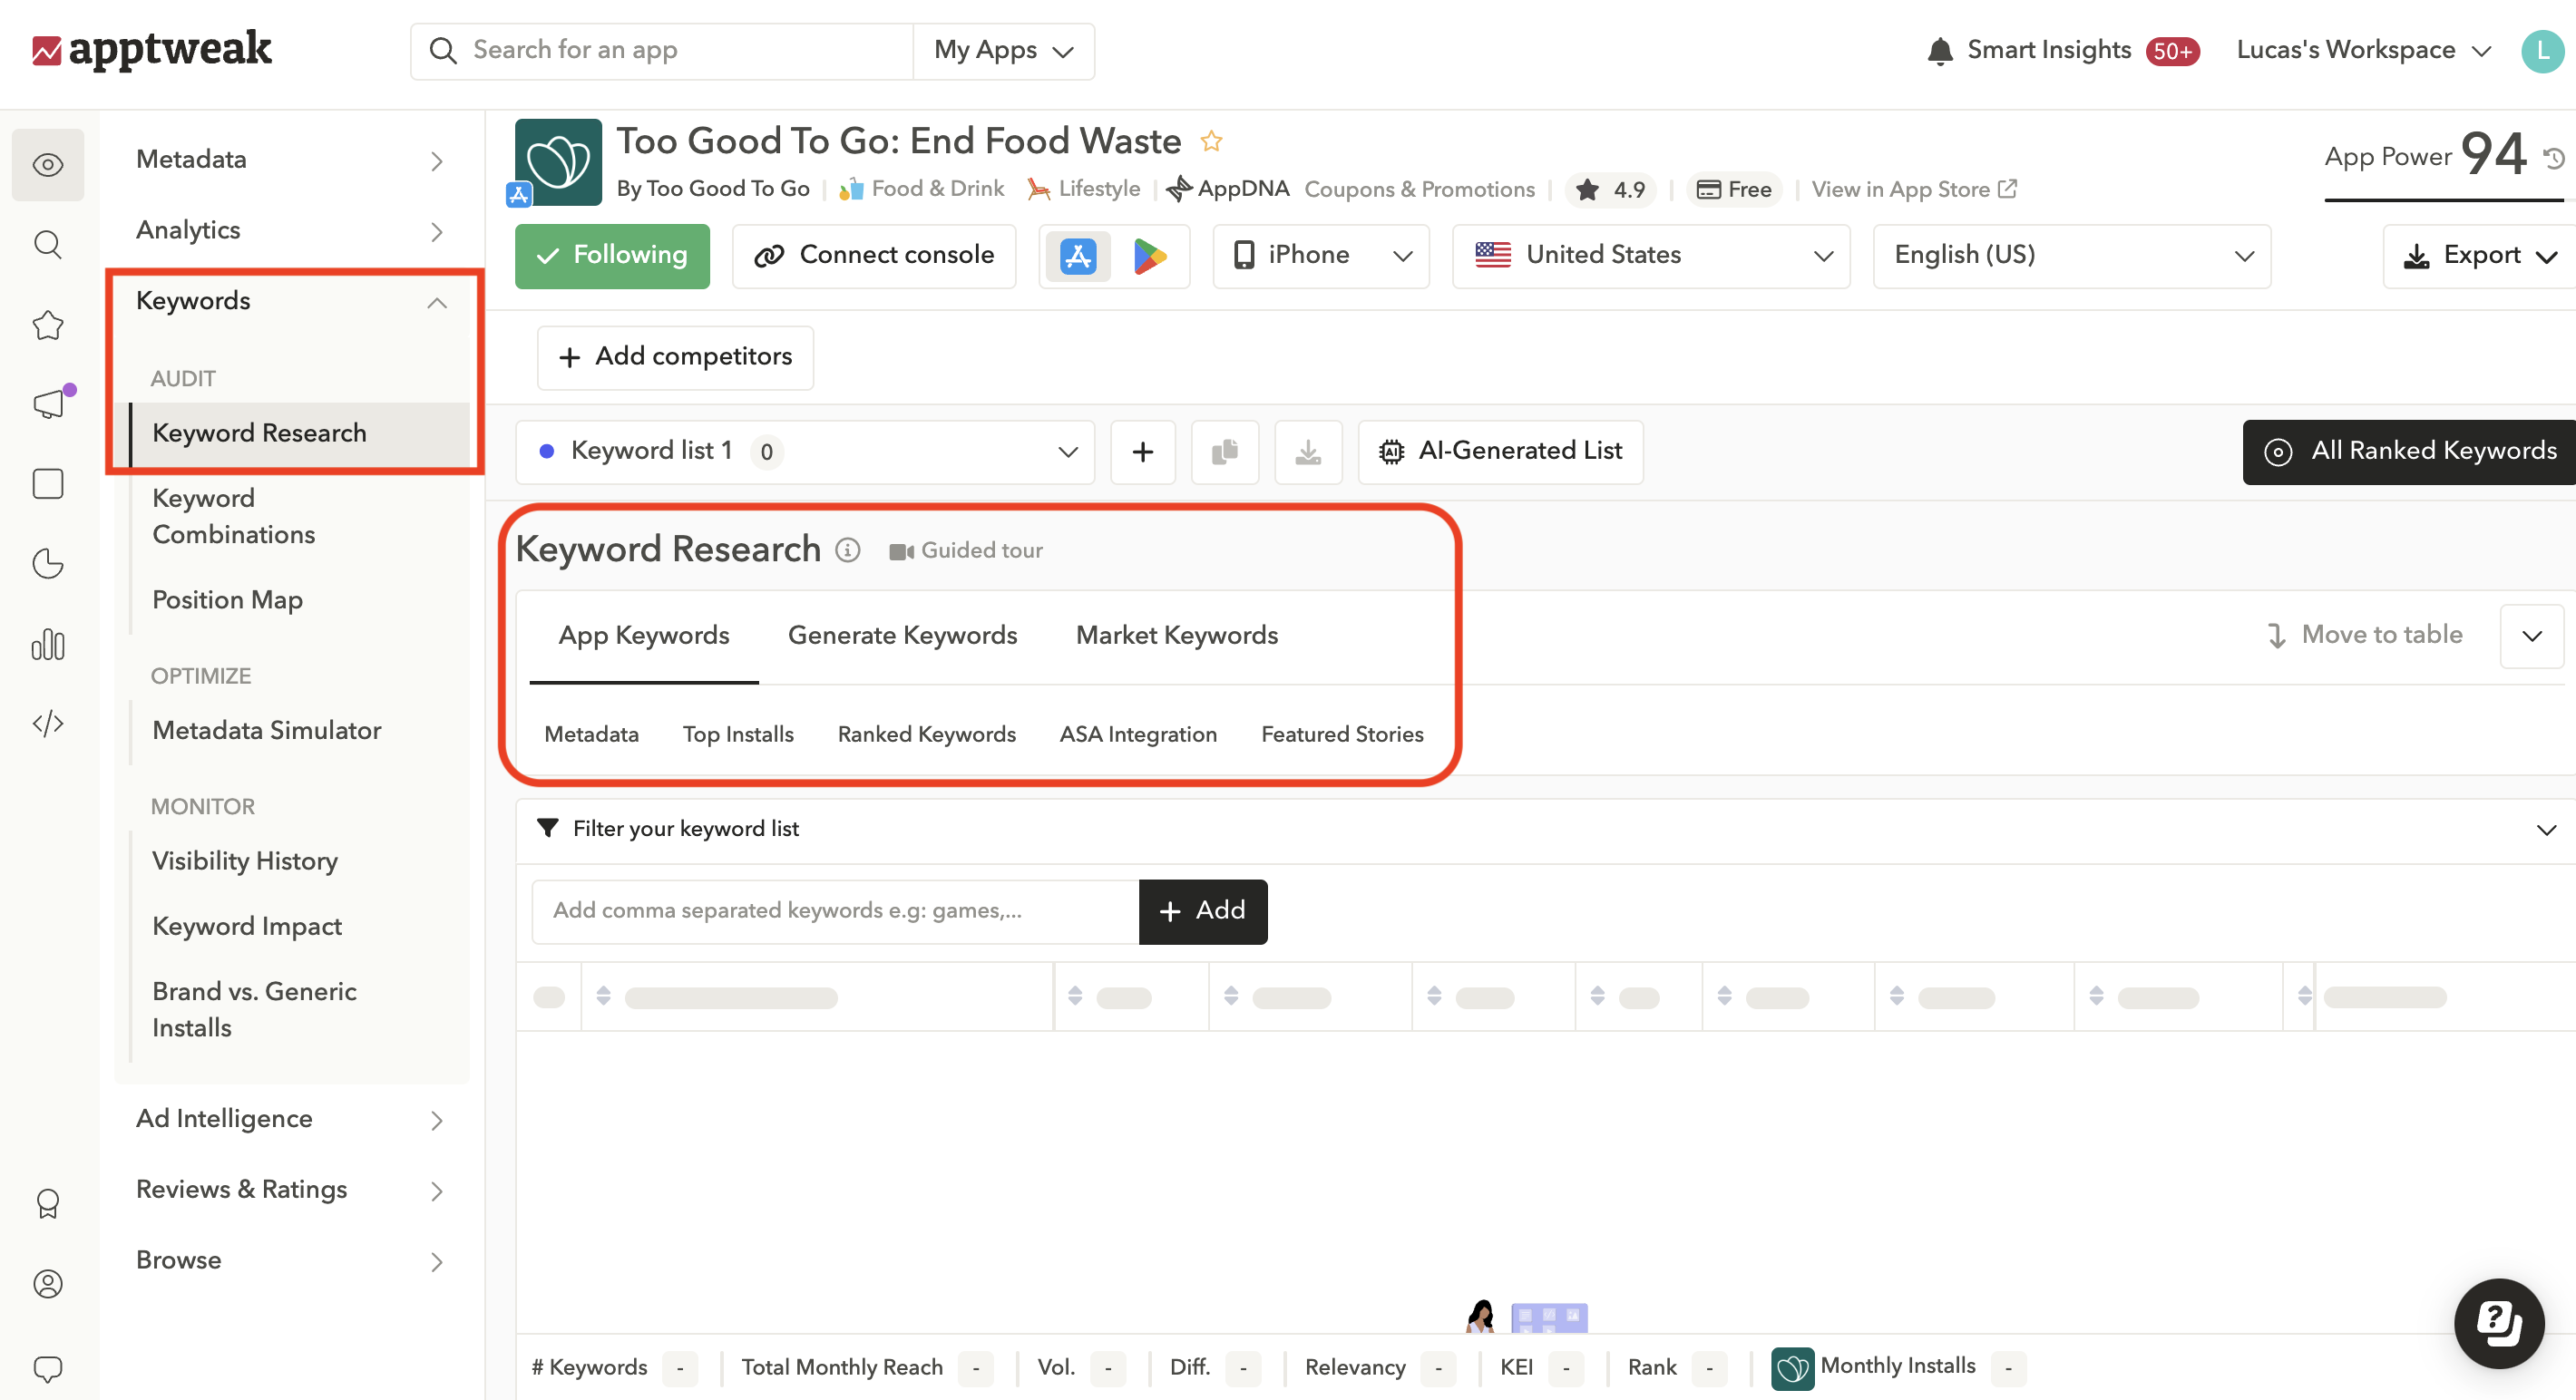Screen dimensions: 2576x1400
Task: Select the Featured Stories sub-tab
Action: point(1342,735)
